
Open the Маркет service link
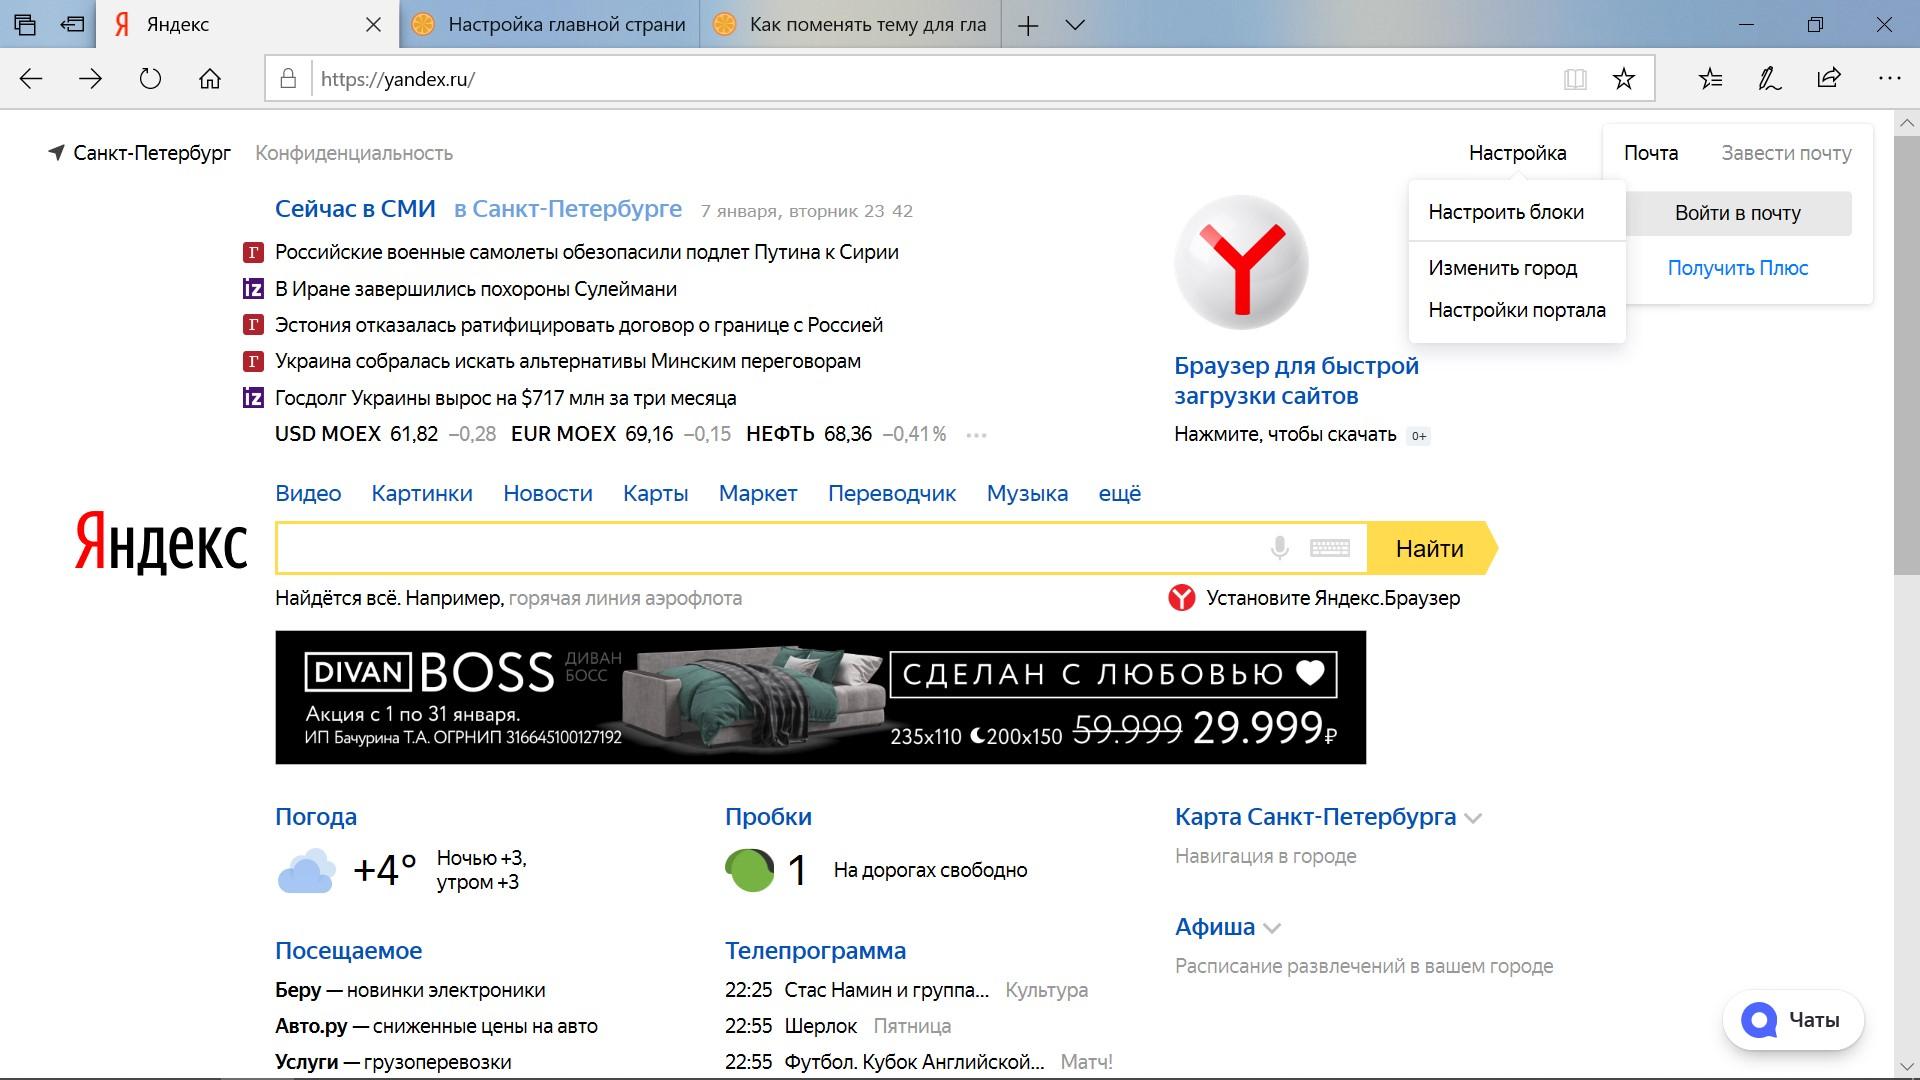[x=758, y=493]
